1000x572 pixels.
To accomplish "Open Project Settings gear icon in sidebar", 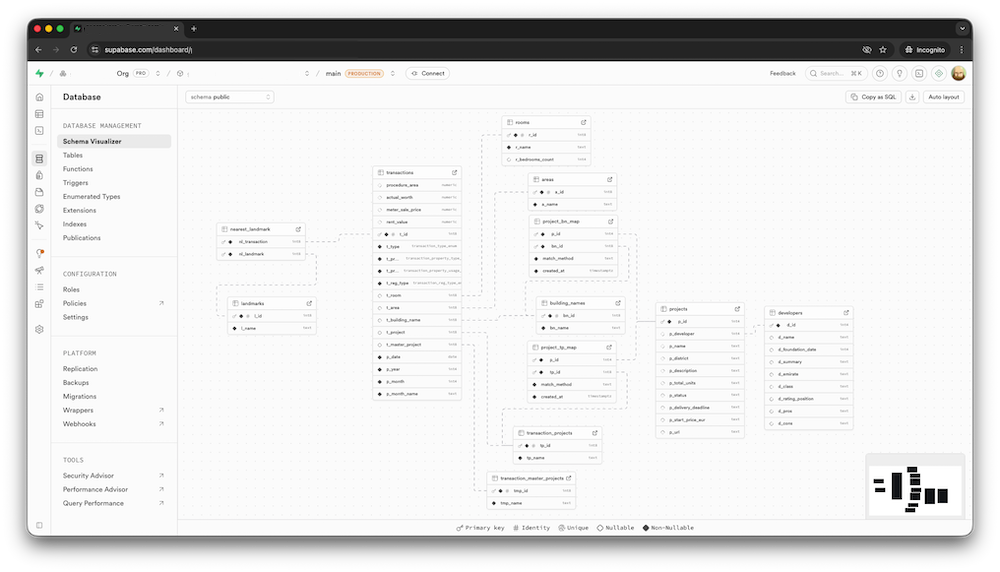I will click(40, 329).
